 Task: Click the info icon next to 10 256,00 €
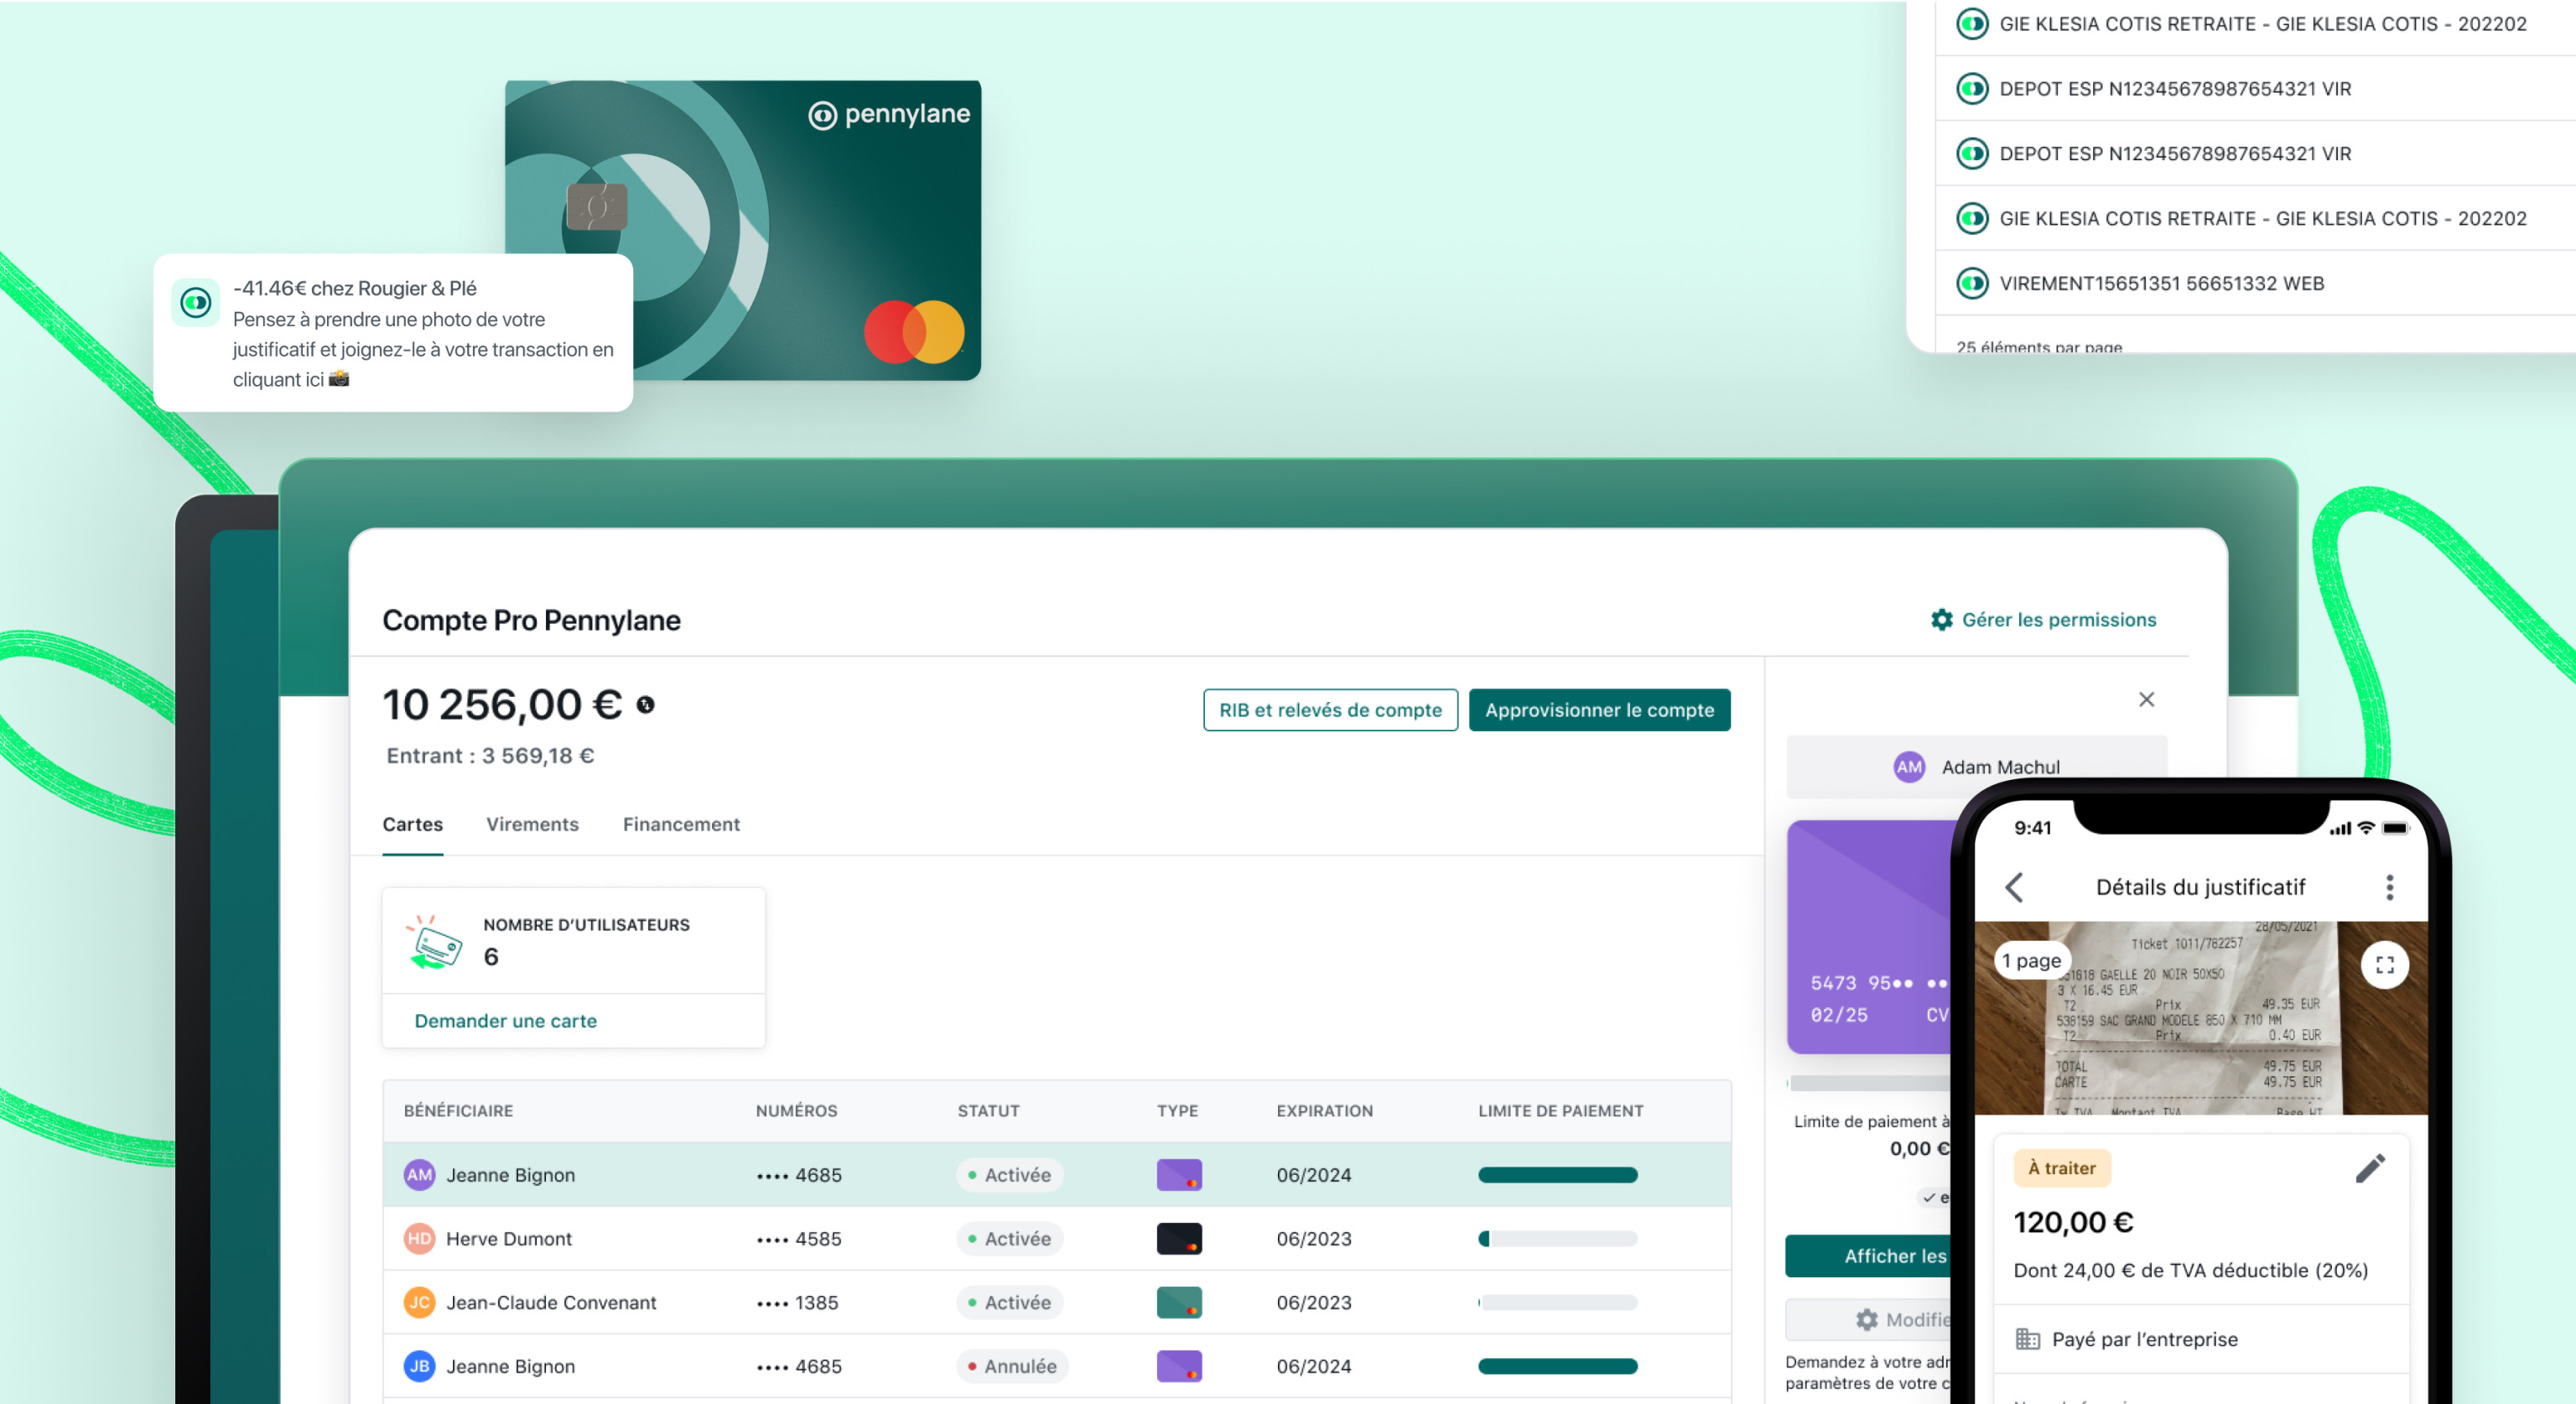[x=646, y=705]
